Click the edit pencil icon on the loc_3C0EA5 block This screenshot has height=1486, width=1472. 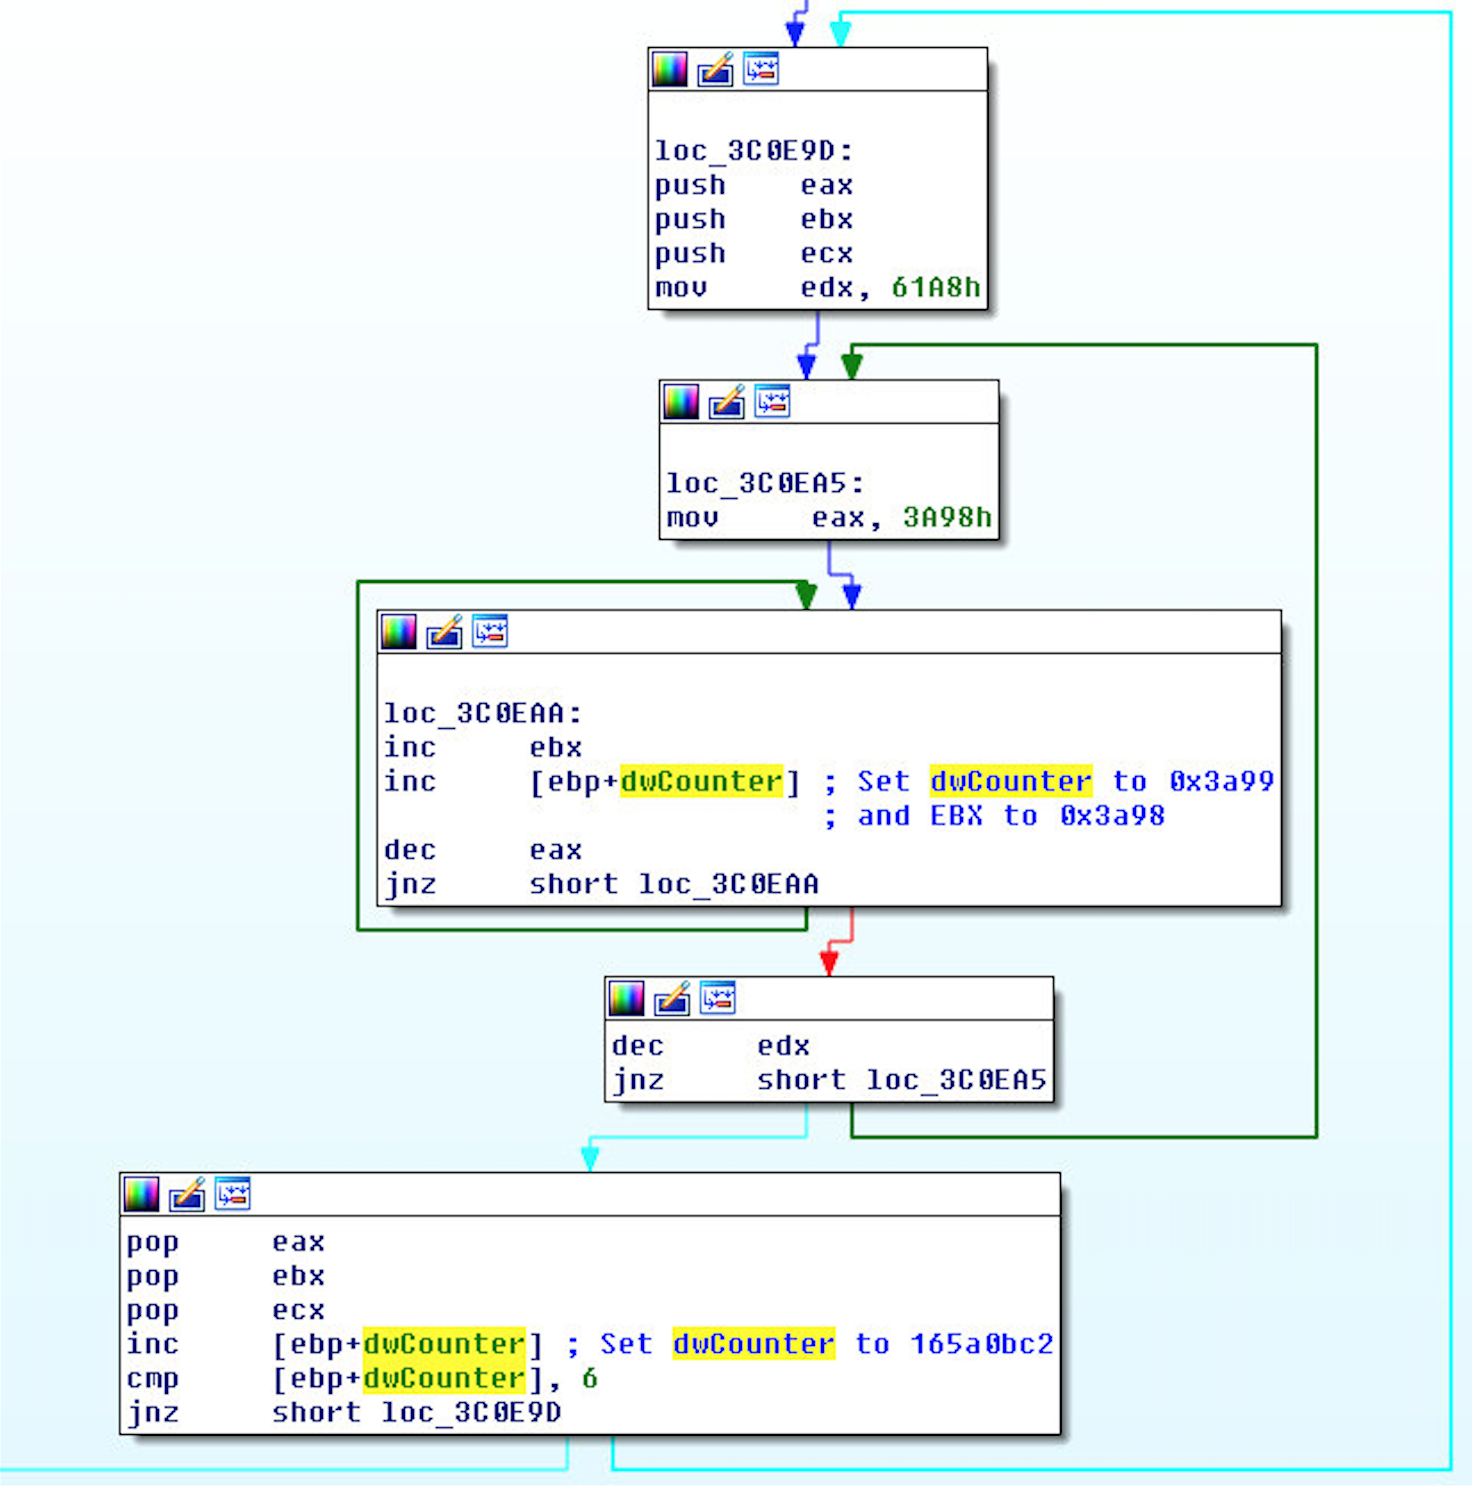click(x=727, y=402)
